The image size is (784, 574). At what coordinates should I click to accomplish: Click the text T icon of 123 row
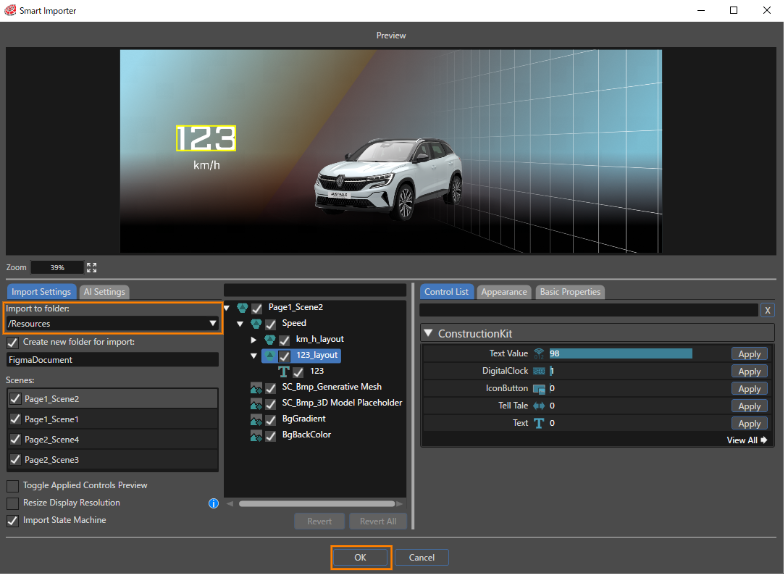284,372
